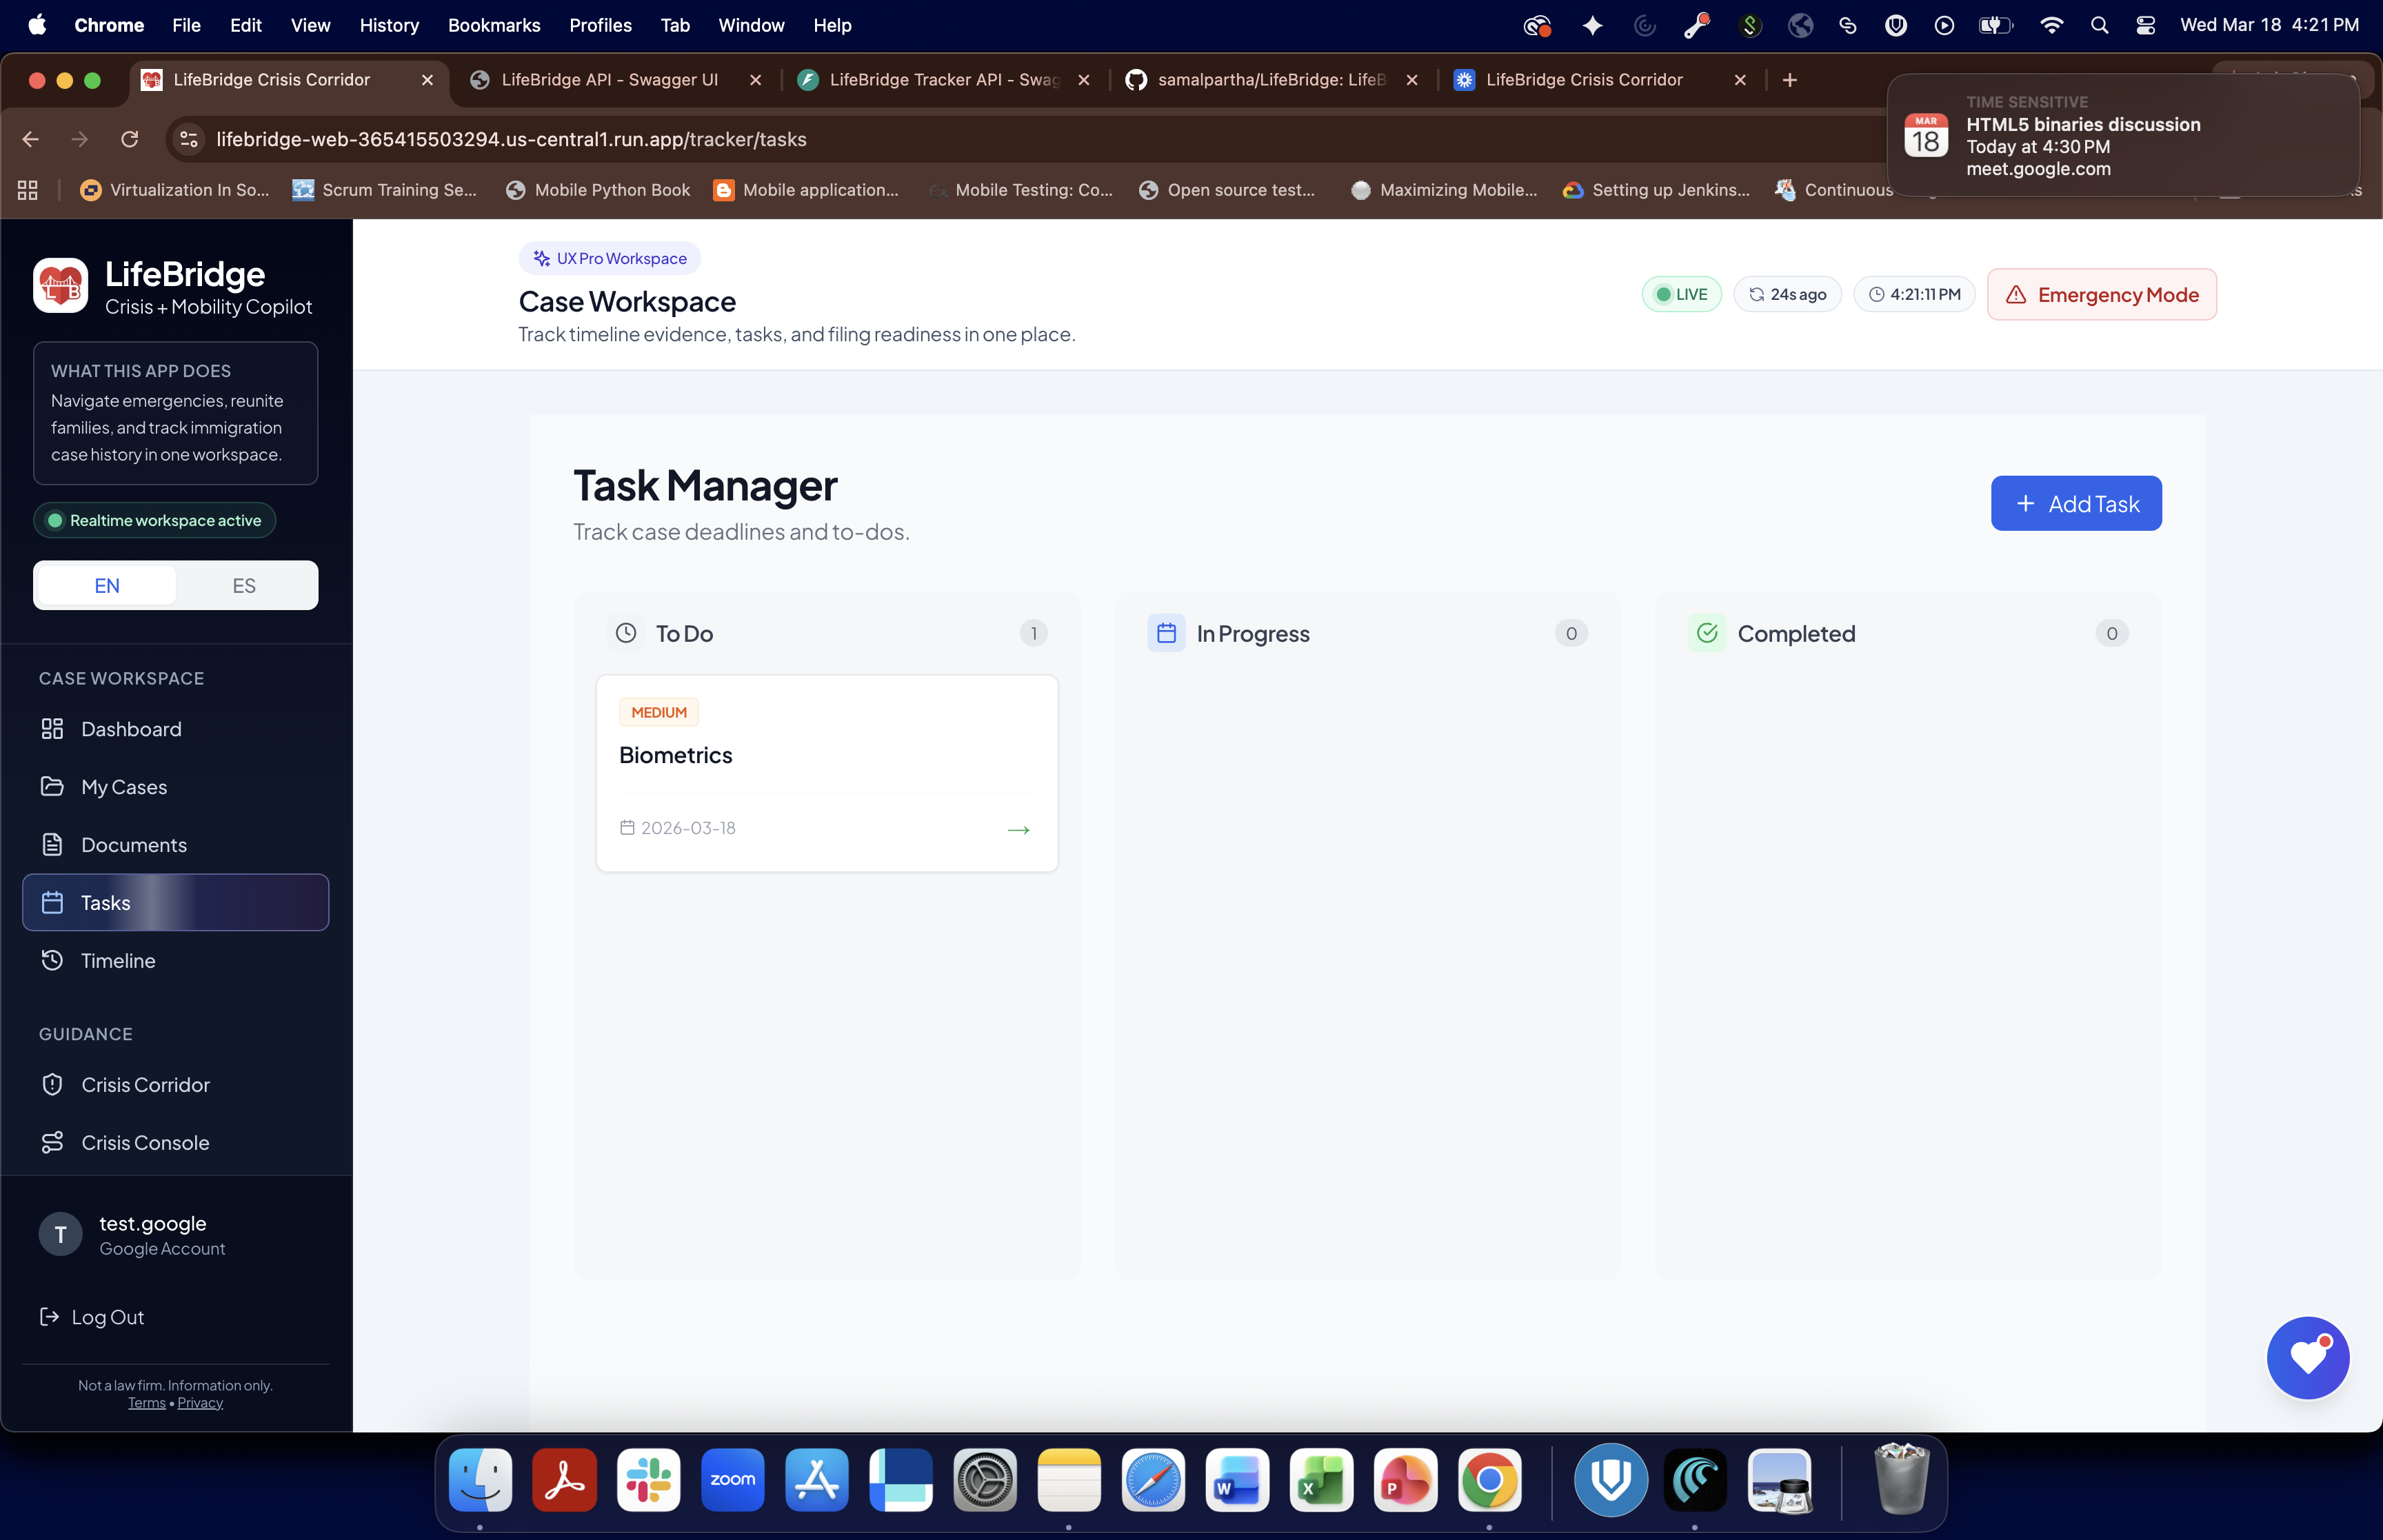
Task: Click the Timeline history clock icon
Action: click(x=53, y=960)
